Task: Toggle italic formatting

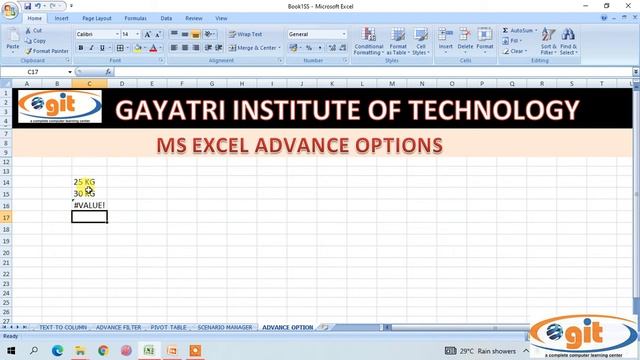Action: click(x=91, y=48)
